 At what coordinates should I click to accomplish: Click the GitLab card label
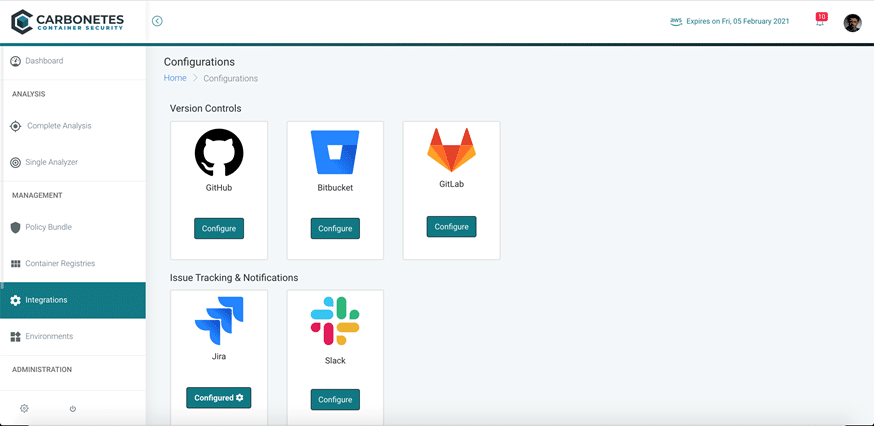[x=451, y=184]
